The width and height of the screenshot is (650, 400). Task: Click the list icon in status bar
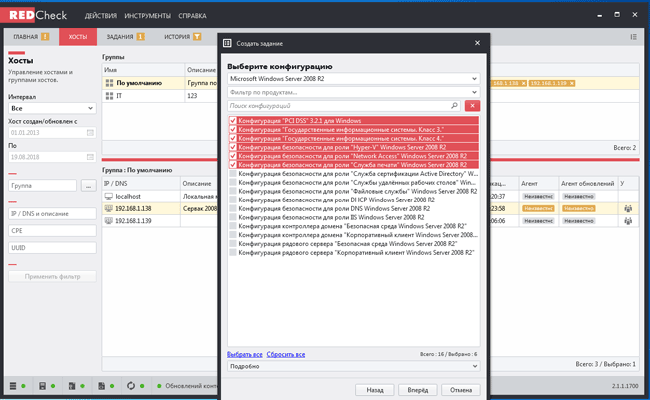(x=13, y=386)
